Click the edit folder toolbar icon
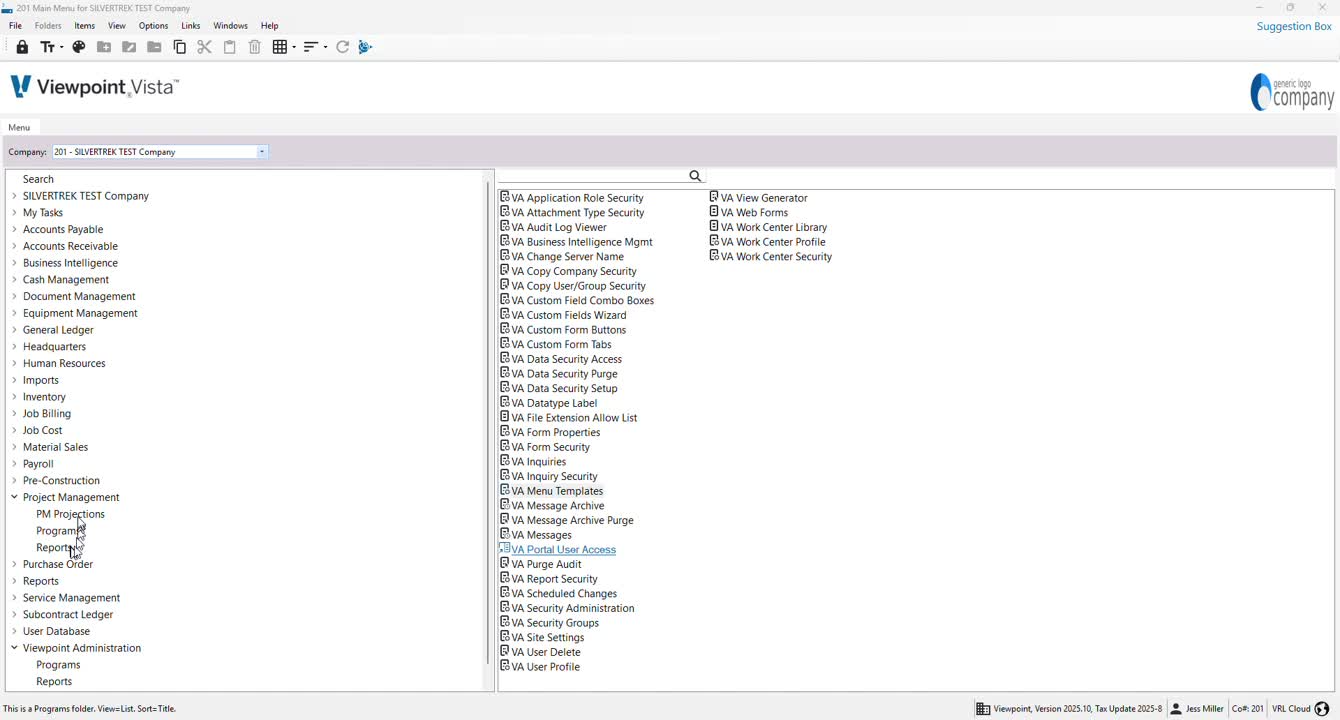 [x=129, y=47]
